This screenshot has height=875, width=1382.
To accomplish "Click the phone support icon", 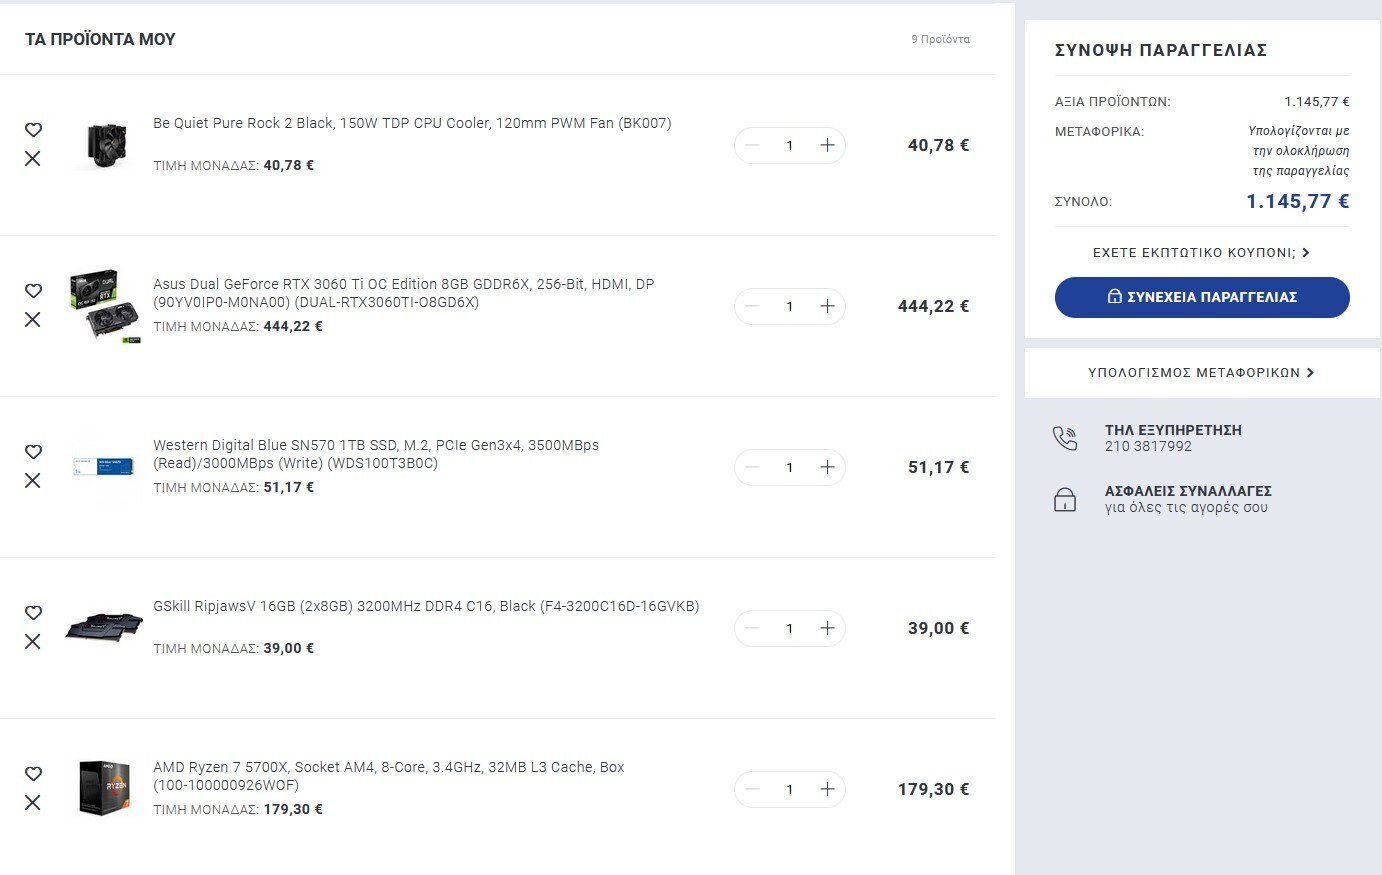I will click(1065, 438).
